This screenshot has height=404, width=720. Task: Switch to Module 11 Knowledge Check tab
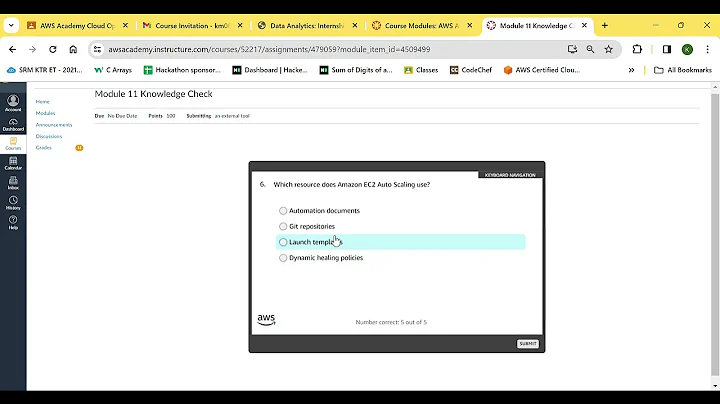coord(536,26)
